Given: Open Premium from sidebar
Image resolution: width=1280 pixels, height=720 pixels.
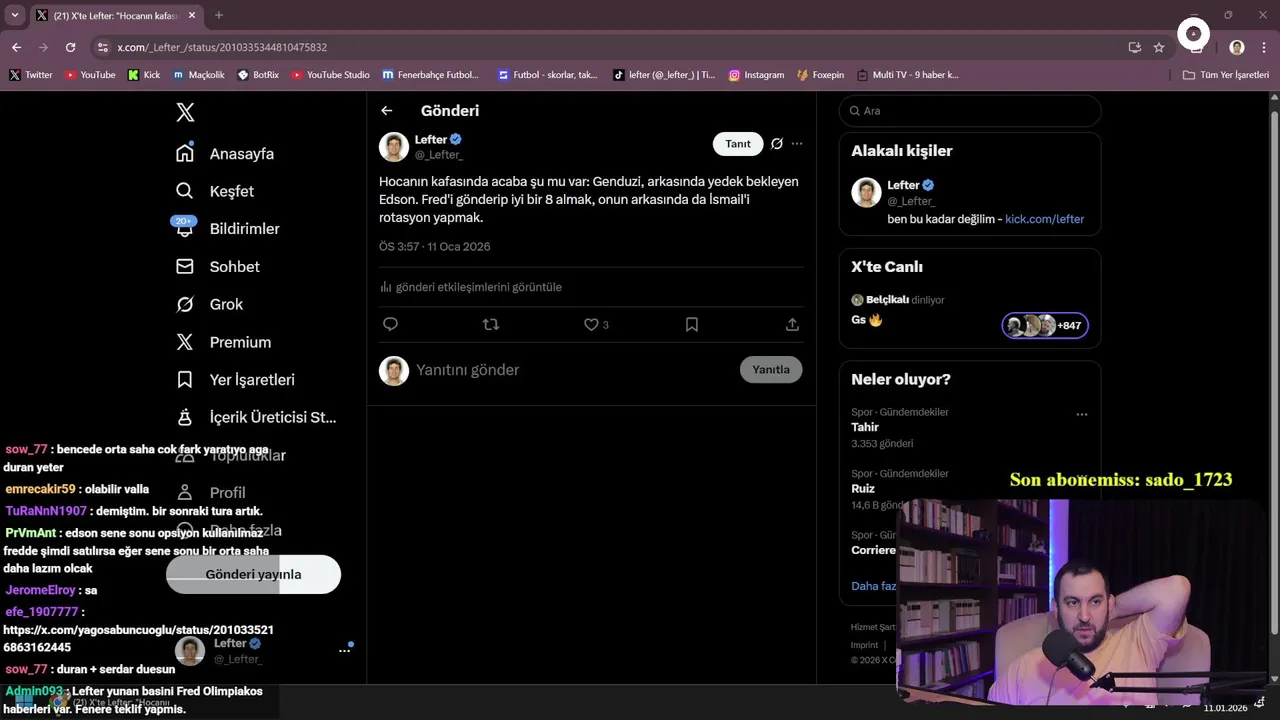Looking at the screenshot, I should click(224, 342).
